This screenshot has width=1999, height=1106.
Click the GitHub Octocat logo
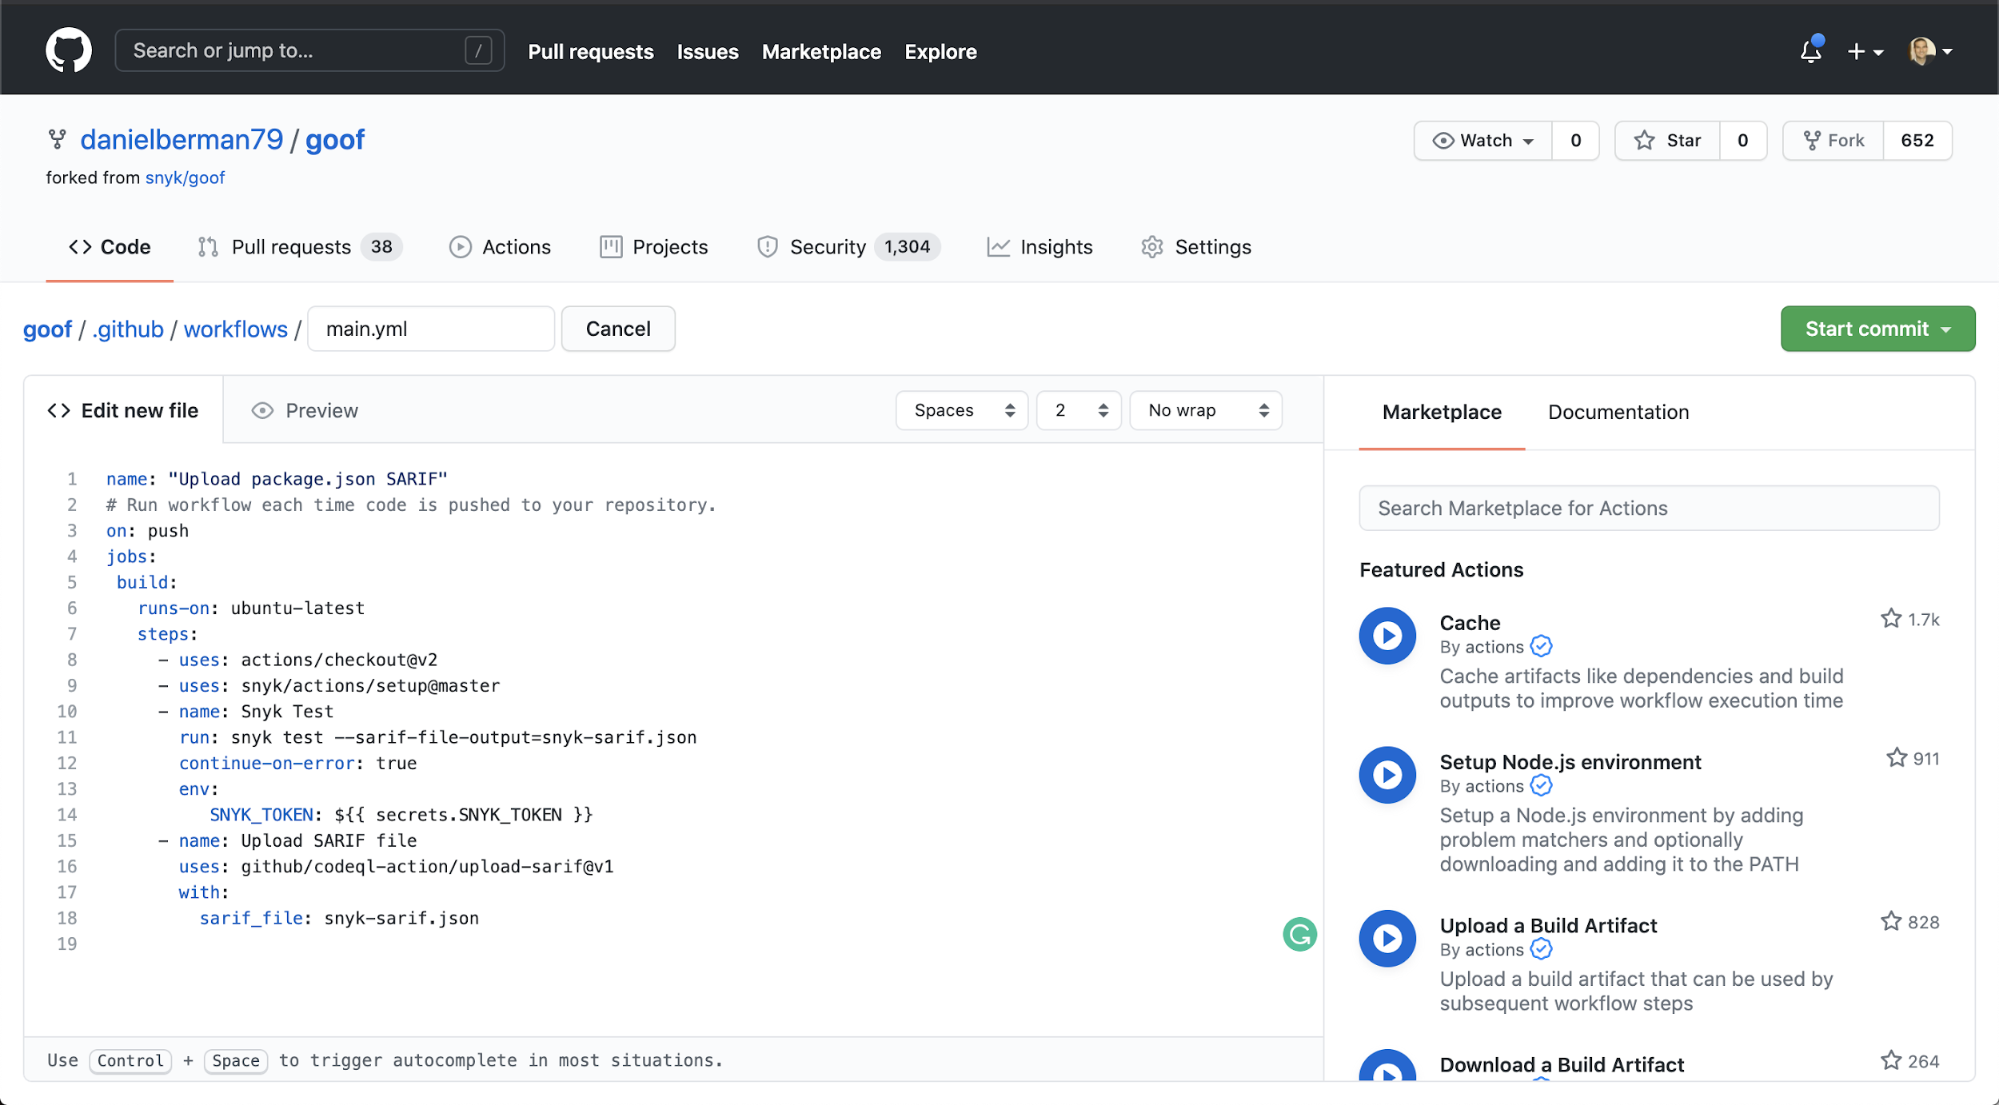(x=68, y=50)
